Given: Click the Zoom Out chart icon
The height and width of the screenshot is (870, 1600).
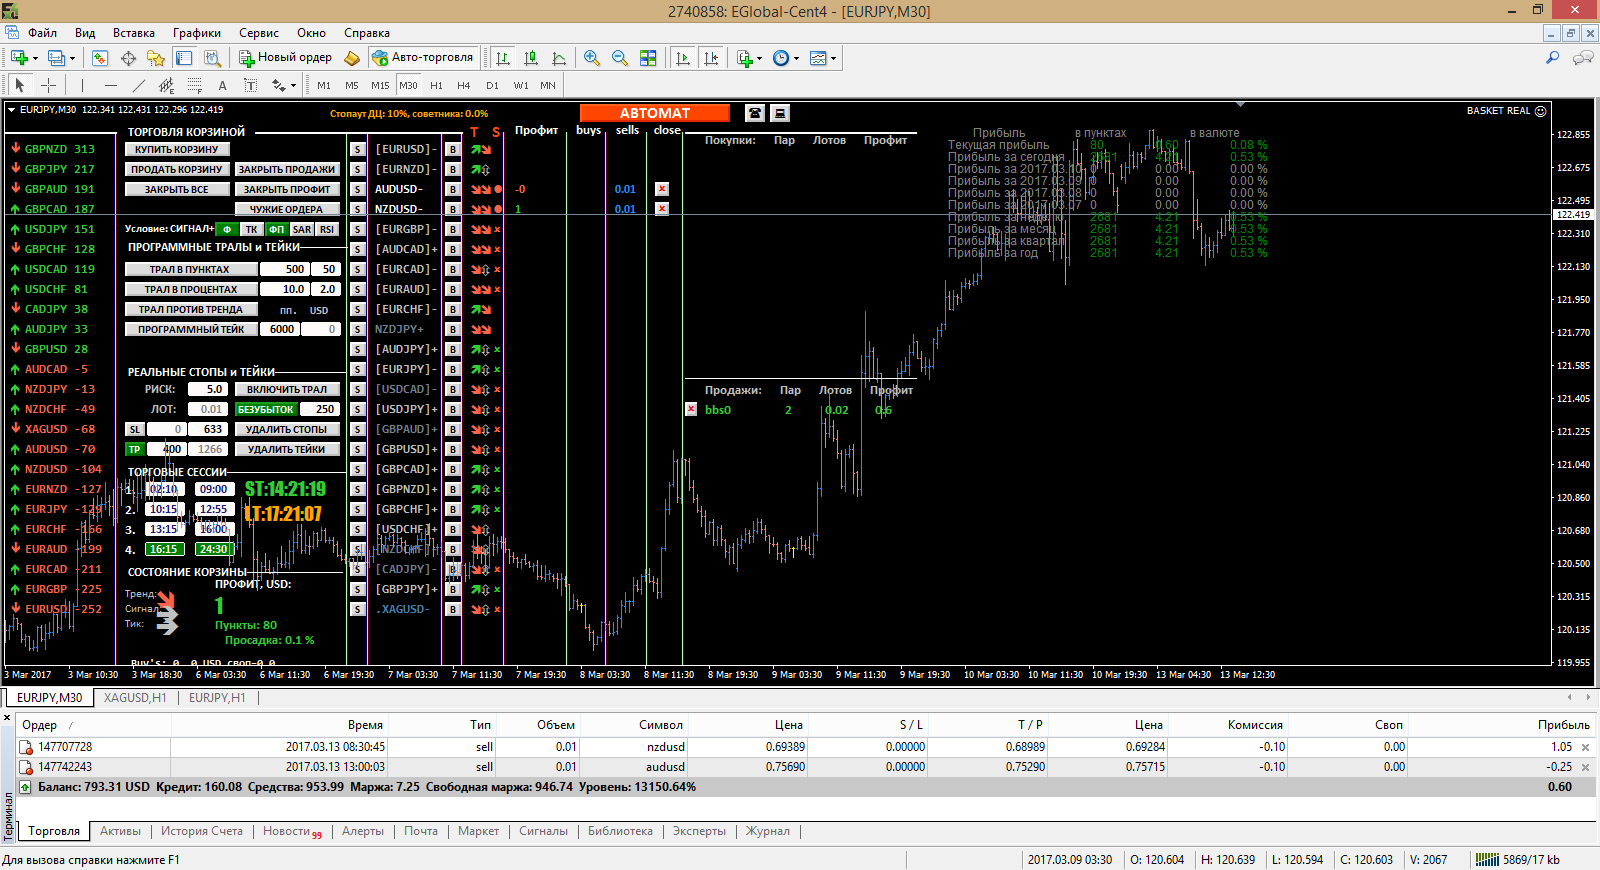Looking at the screenshot, I should point(619,58).
